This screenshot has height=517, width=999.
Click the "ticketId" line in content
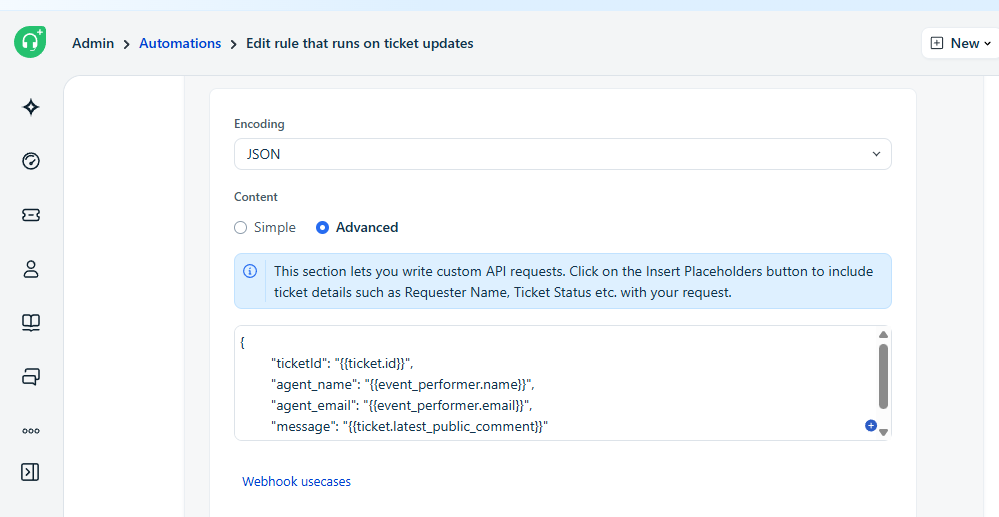[x=343, y=363]
